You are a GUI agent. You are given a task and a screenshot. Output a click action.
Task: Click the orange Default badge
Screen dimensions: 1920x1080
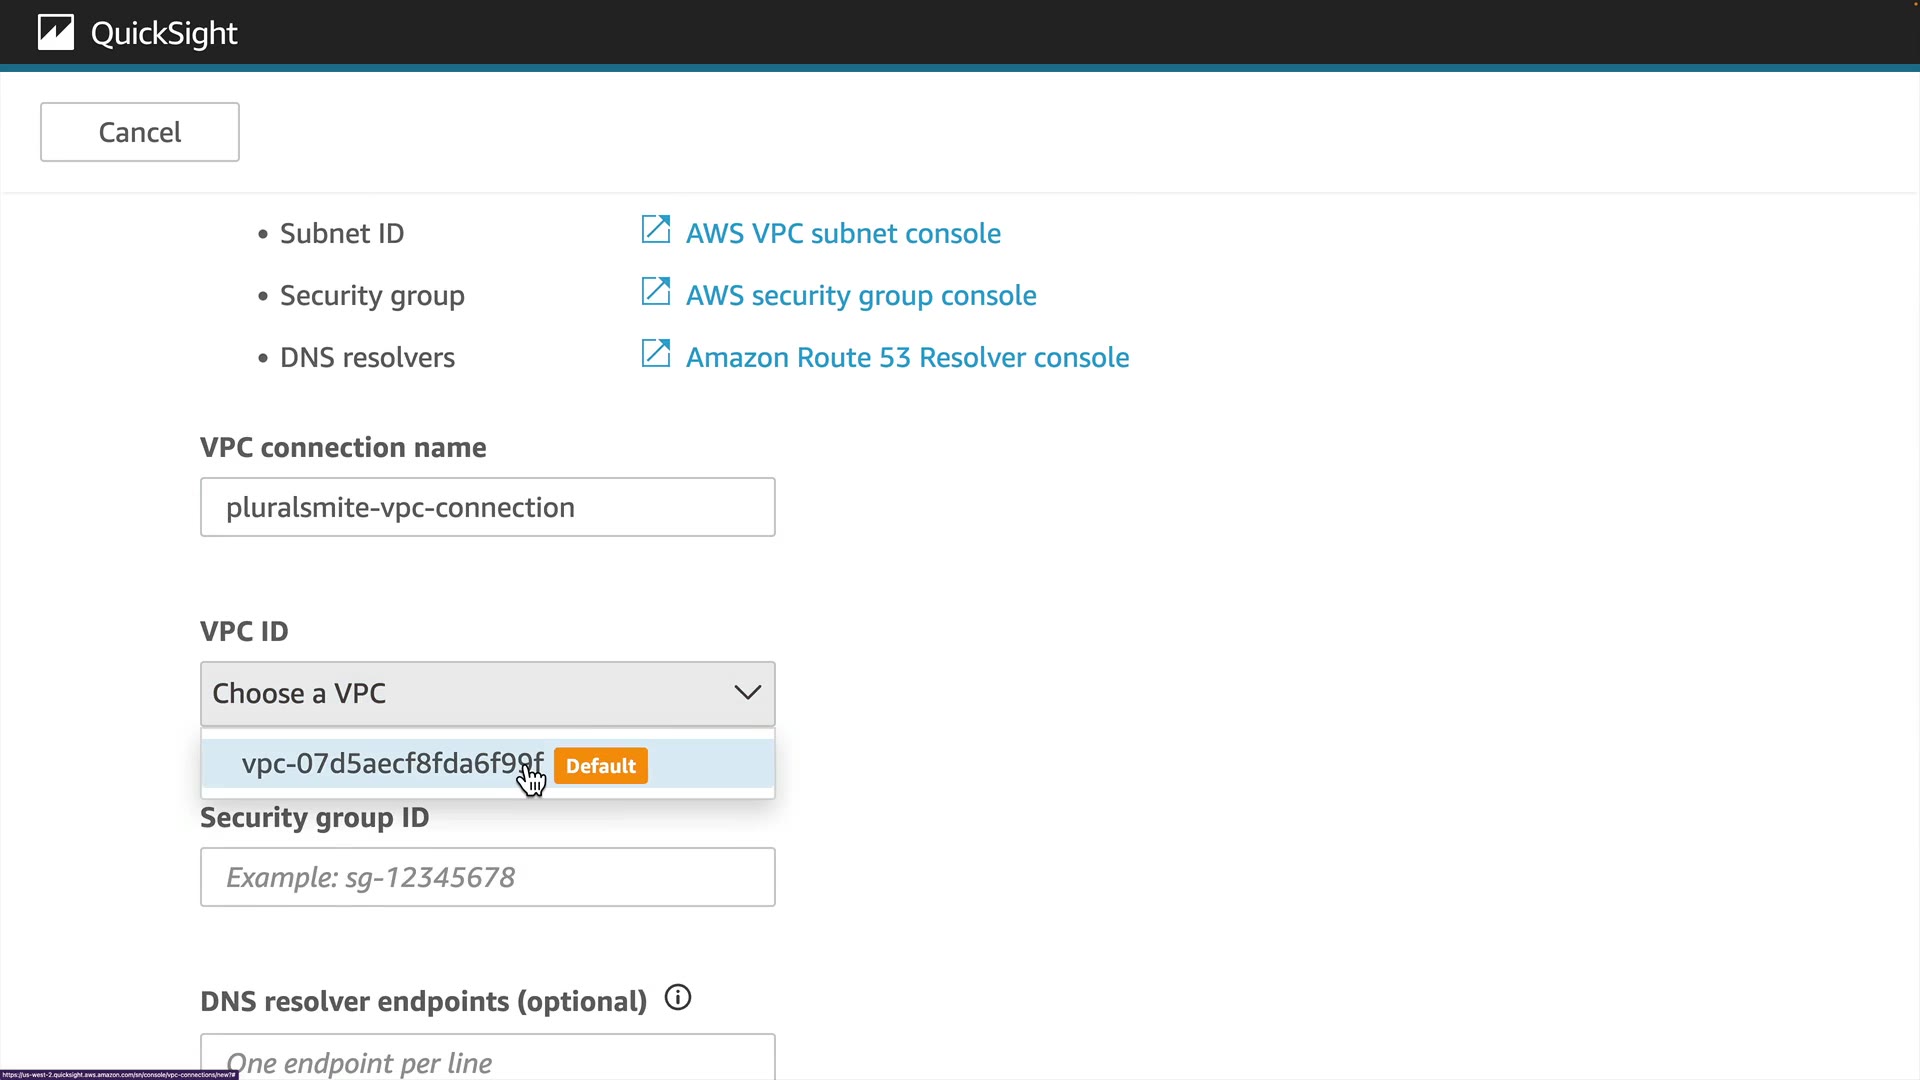tap(601, 766)
